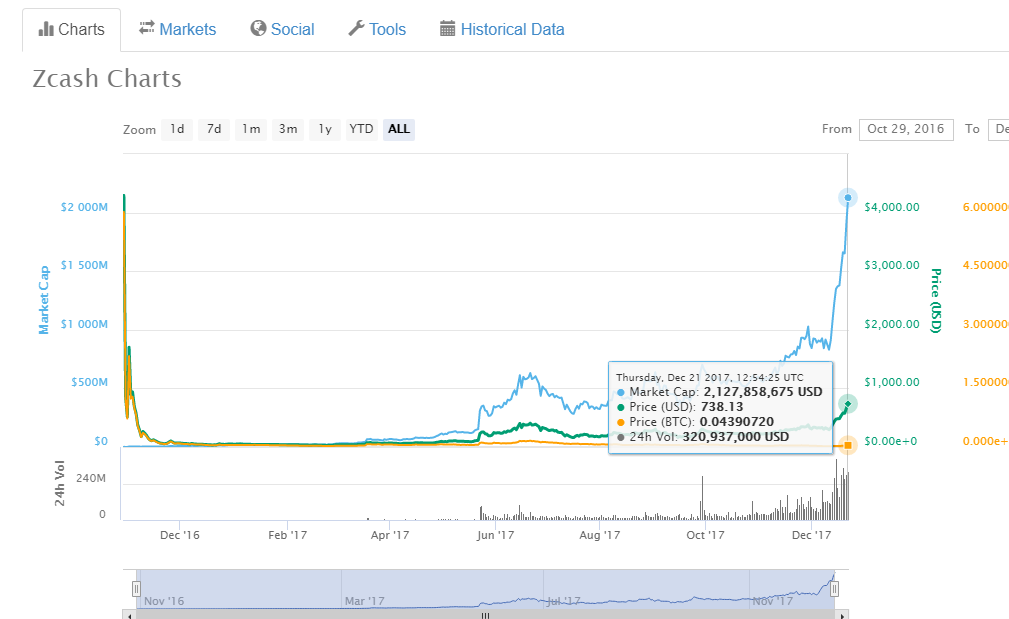Click the 24h Vol axis title
This screenshot has width=1009, height=619.
point(60,483)
